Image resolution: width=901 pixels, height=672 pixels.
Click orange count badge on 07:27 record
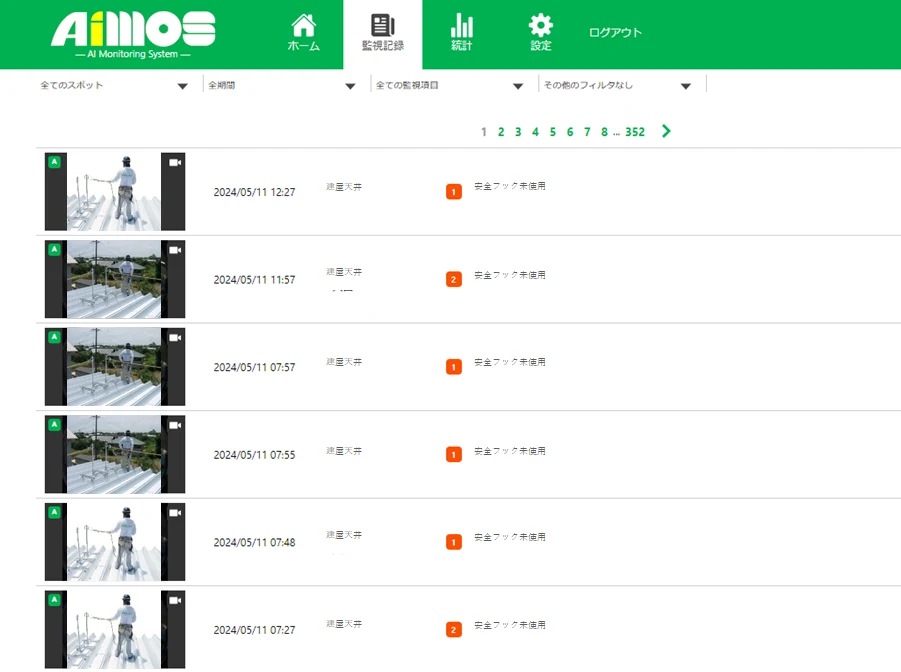(x=454, y=629)
